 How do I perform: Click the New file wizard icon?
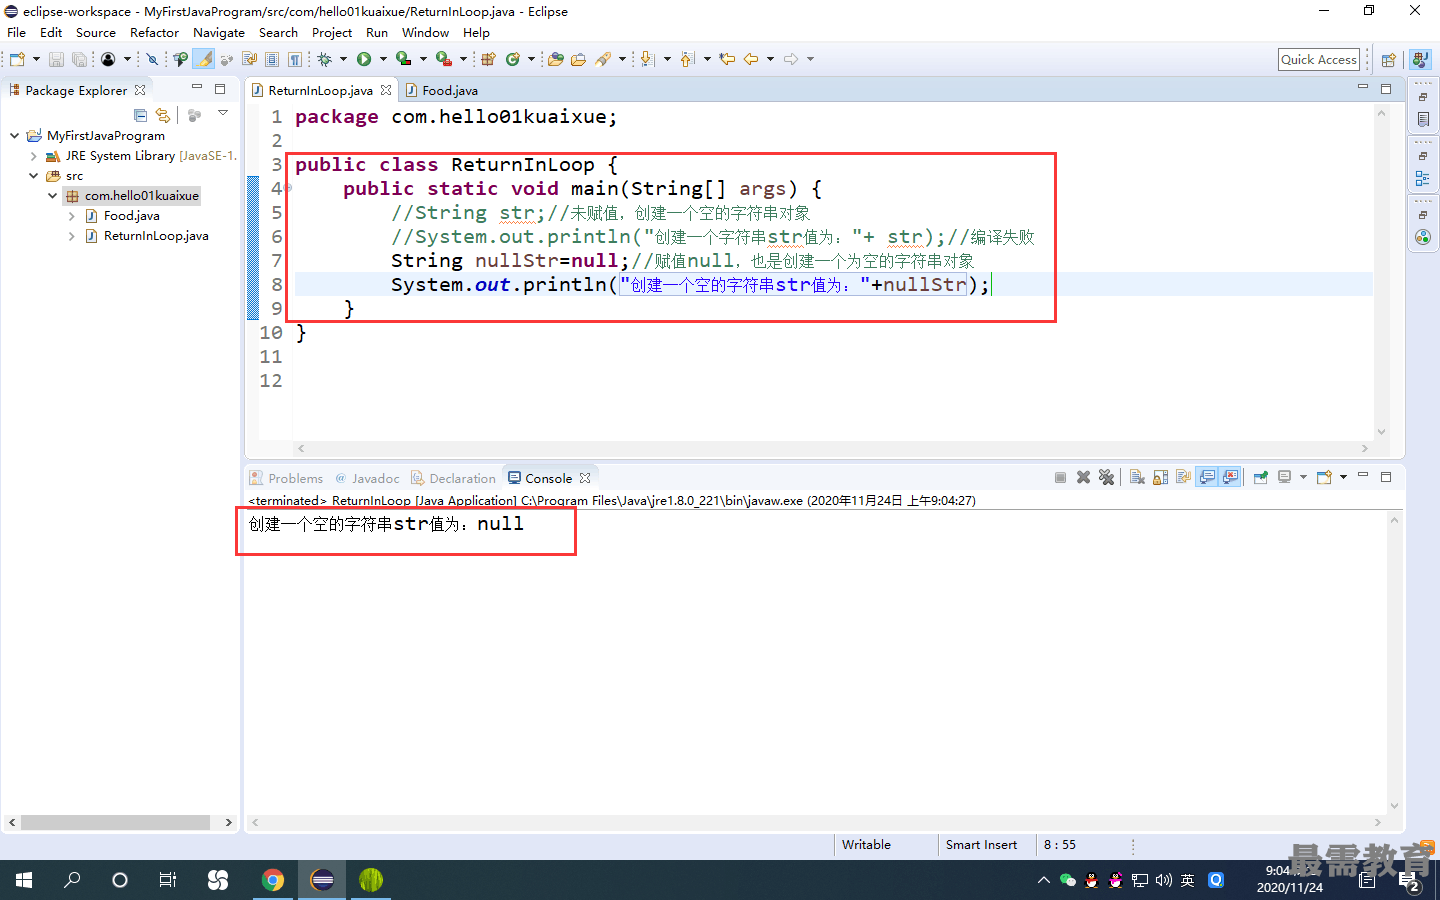[17, 59]
